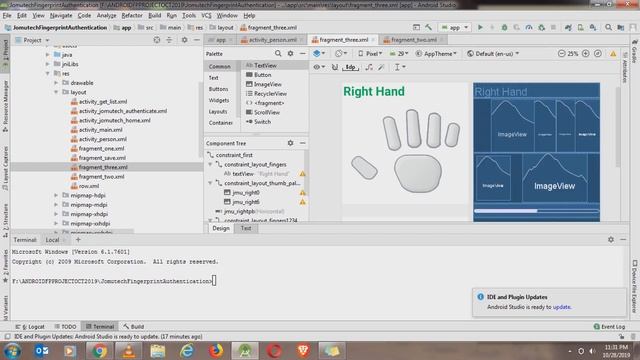Click the Clear Constraints icon
640x360 pixels.
[369, 67]
